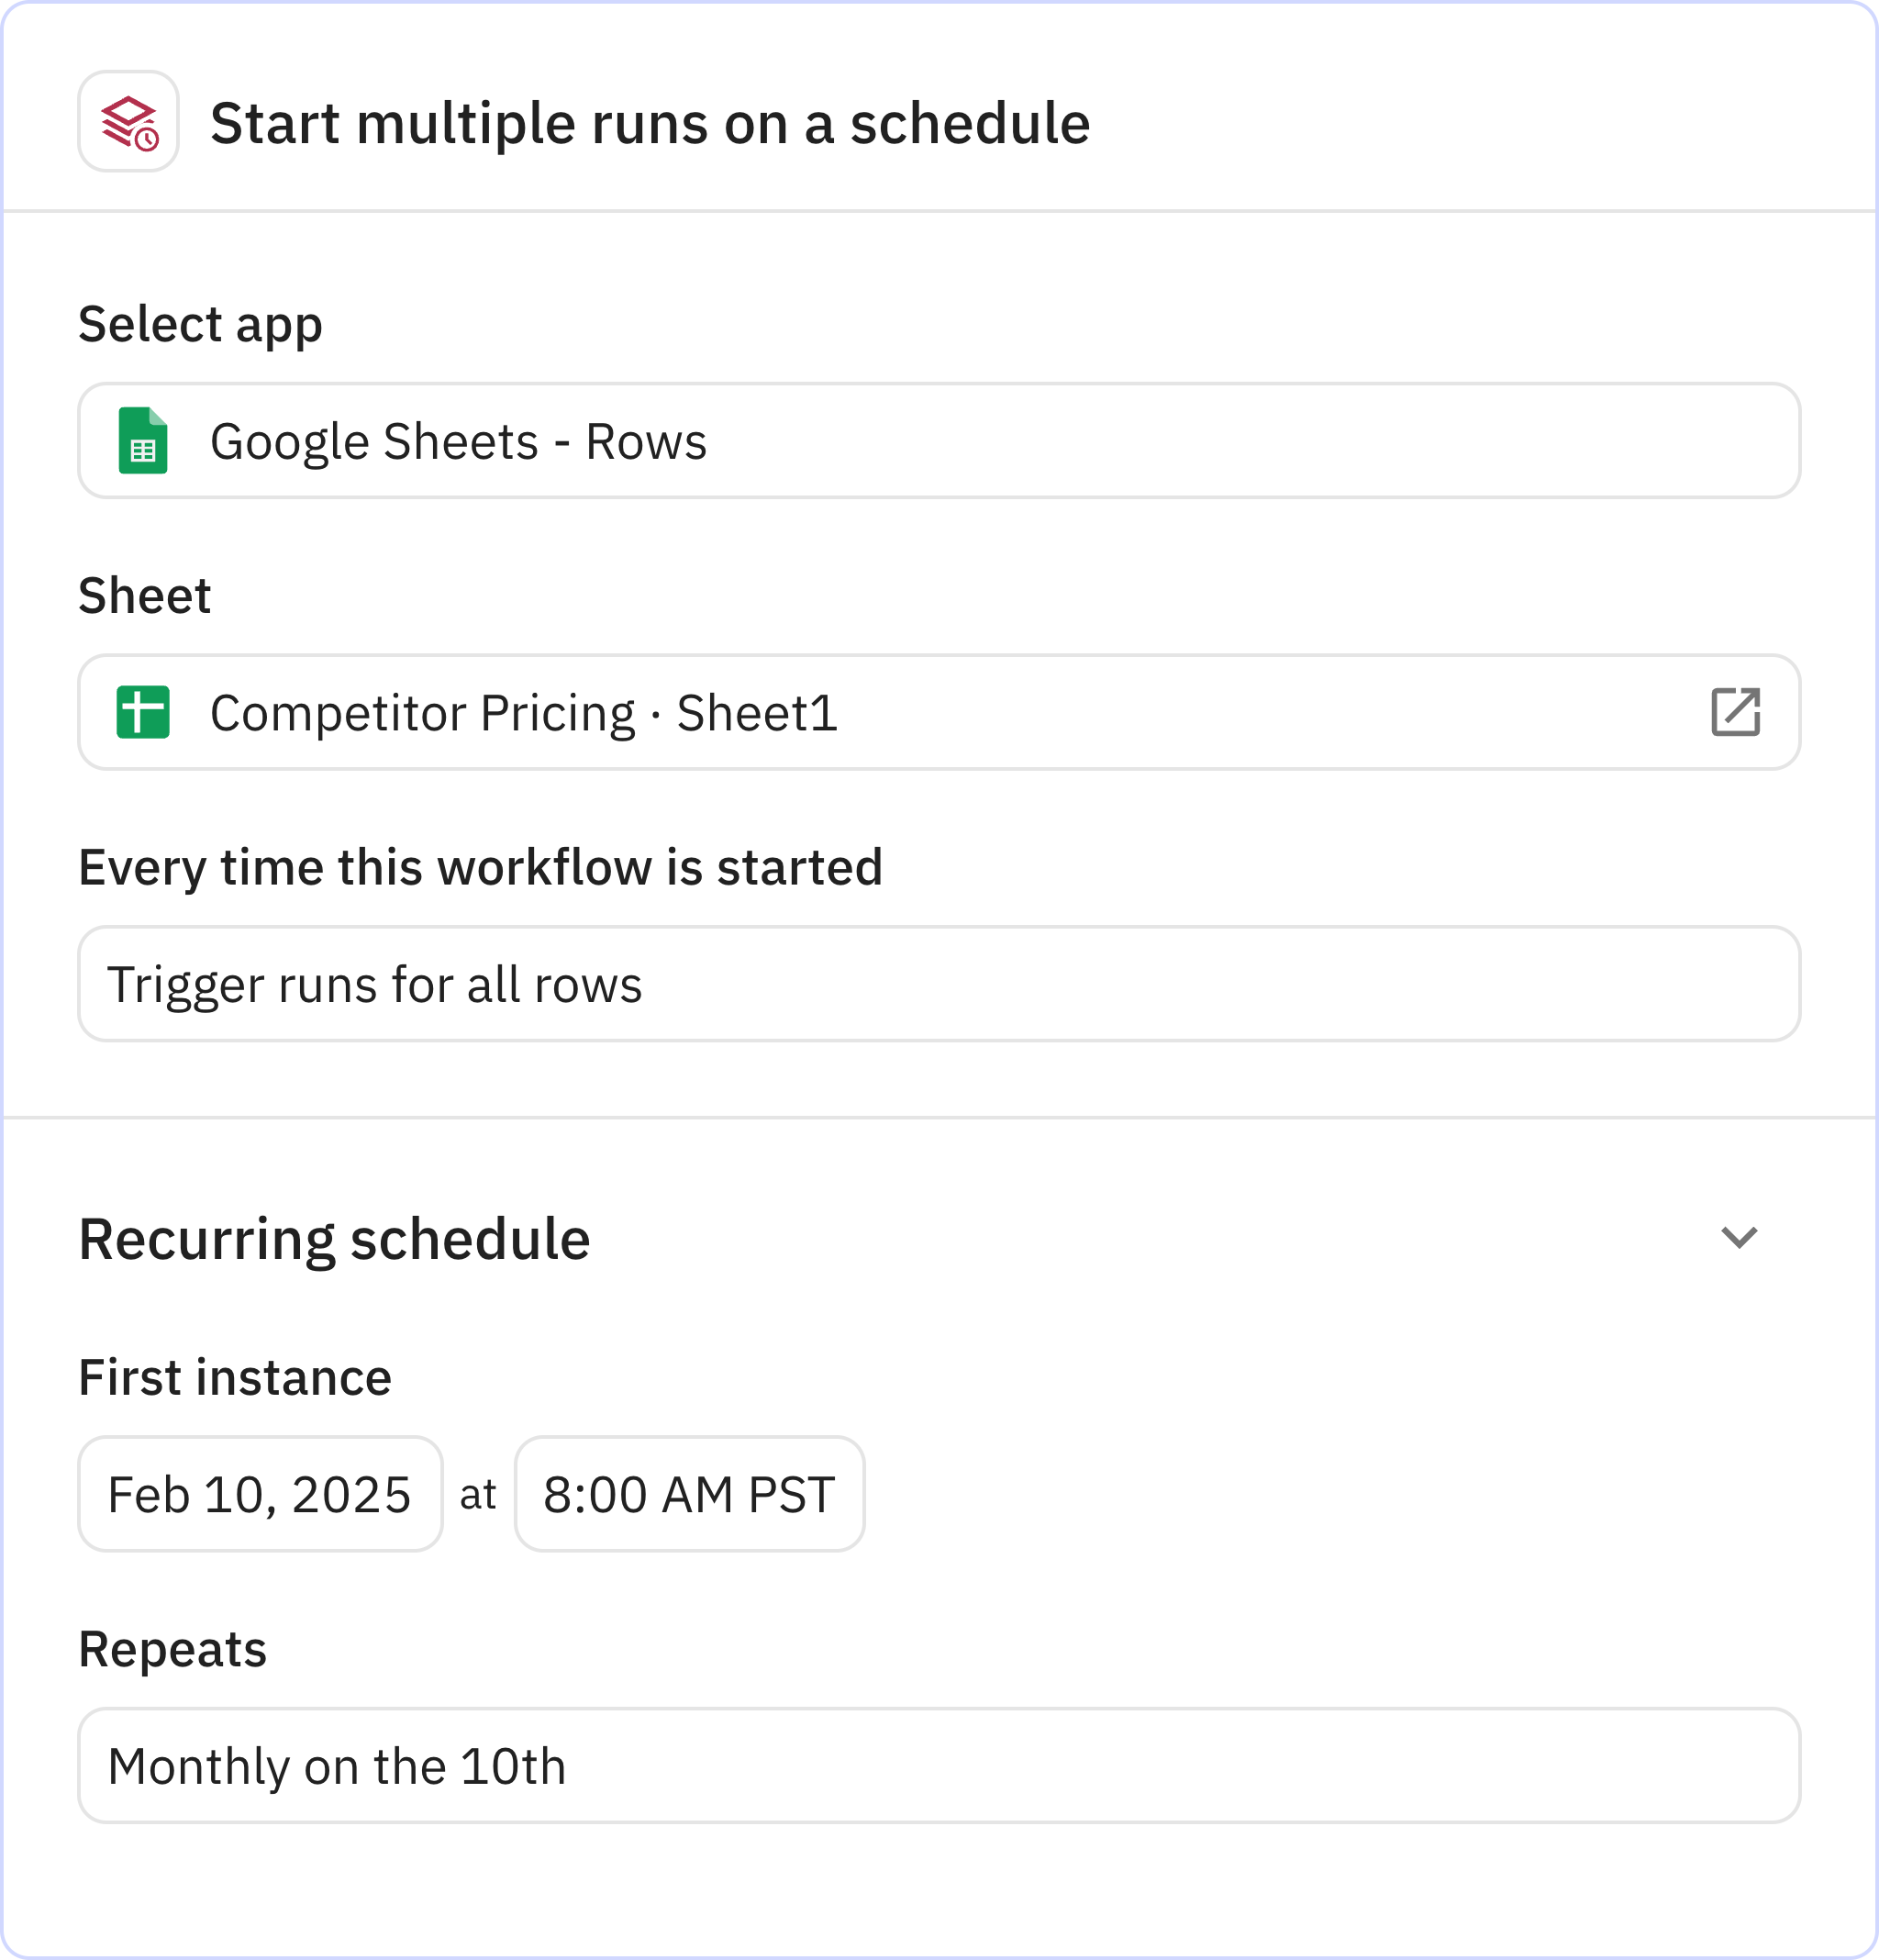Image resolution: width=1879 pixels, height=1960 pixels.
Task: Open the Trigger runs for all rows dropdown
Action: click(x=938, y=984)
